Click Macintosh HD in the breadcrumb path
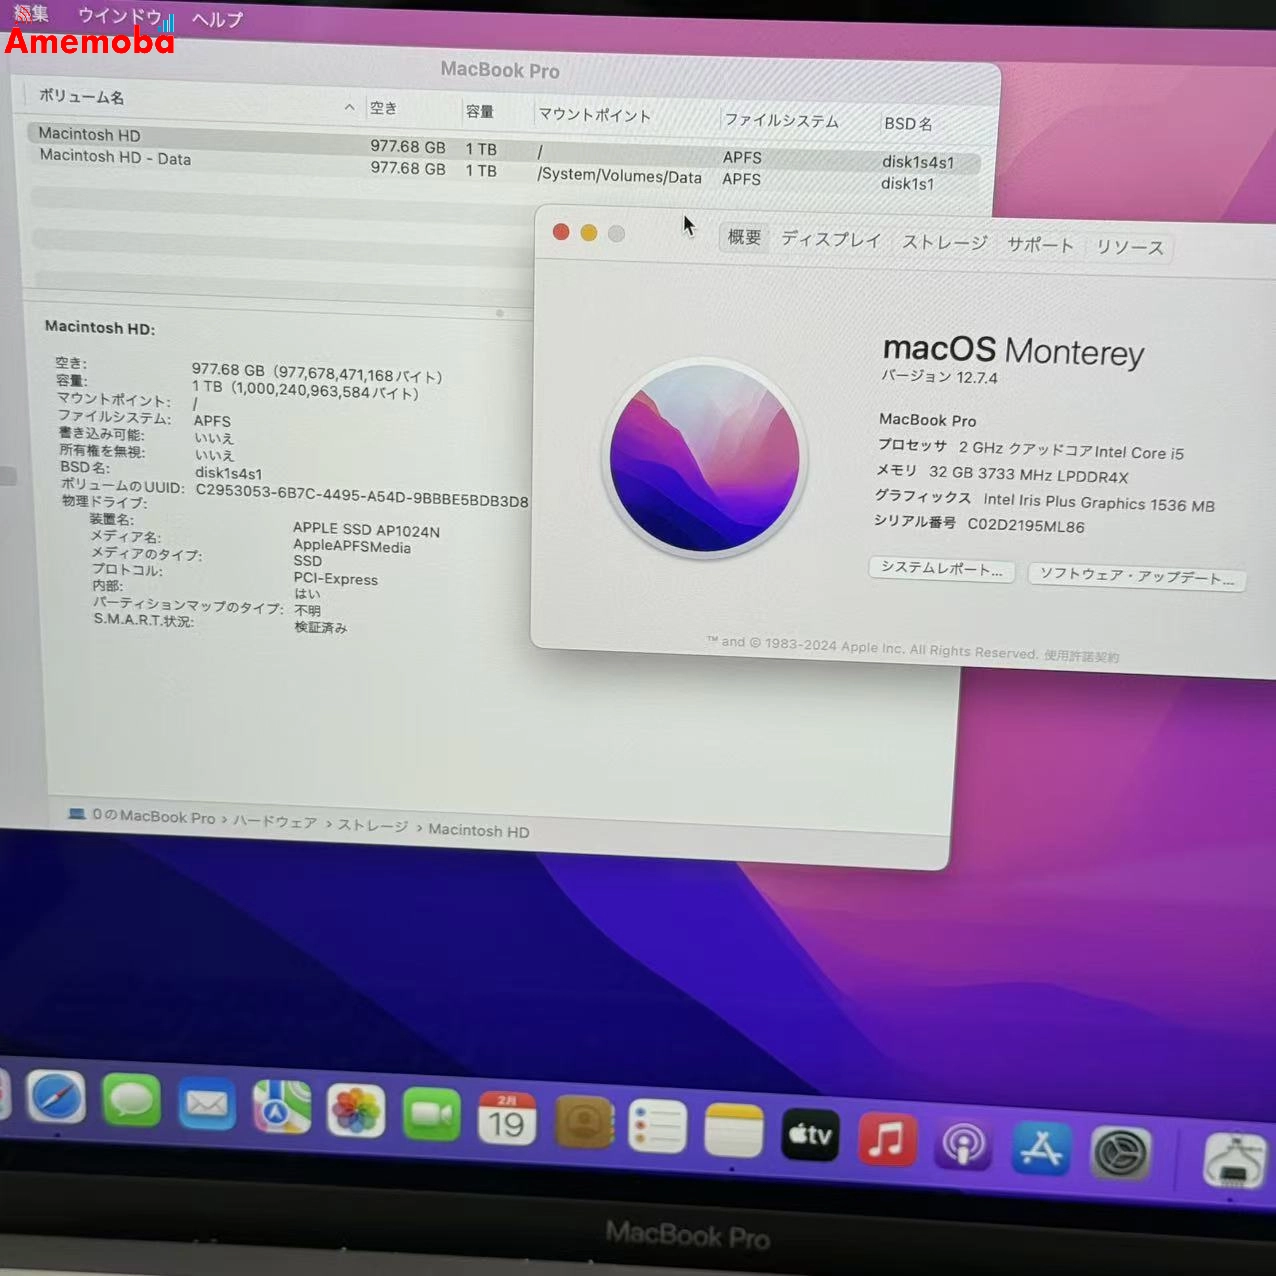Viewport: 1276px width, 1276px height. [478, 830]
